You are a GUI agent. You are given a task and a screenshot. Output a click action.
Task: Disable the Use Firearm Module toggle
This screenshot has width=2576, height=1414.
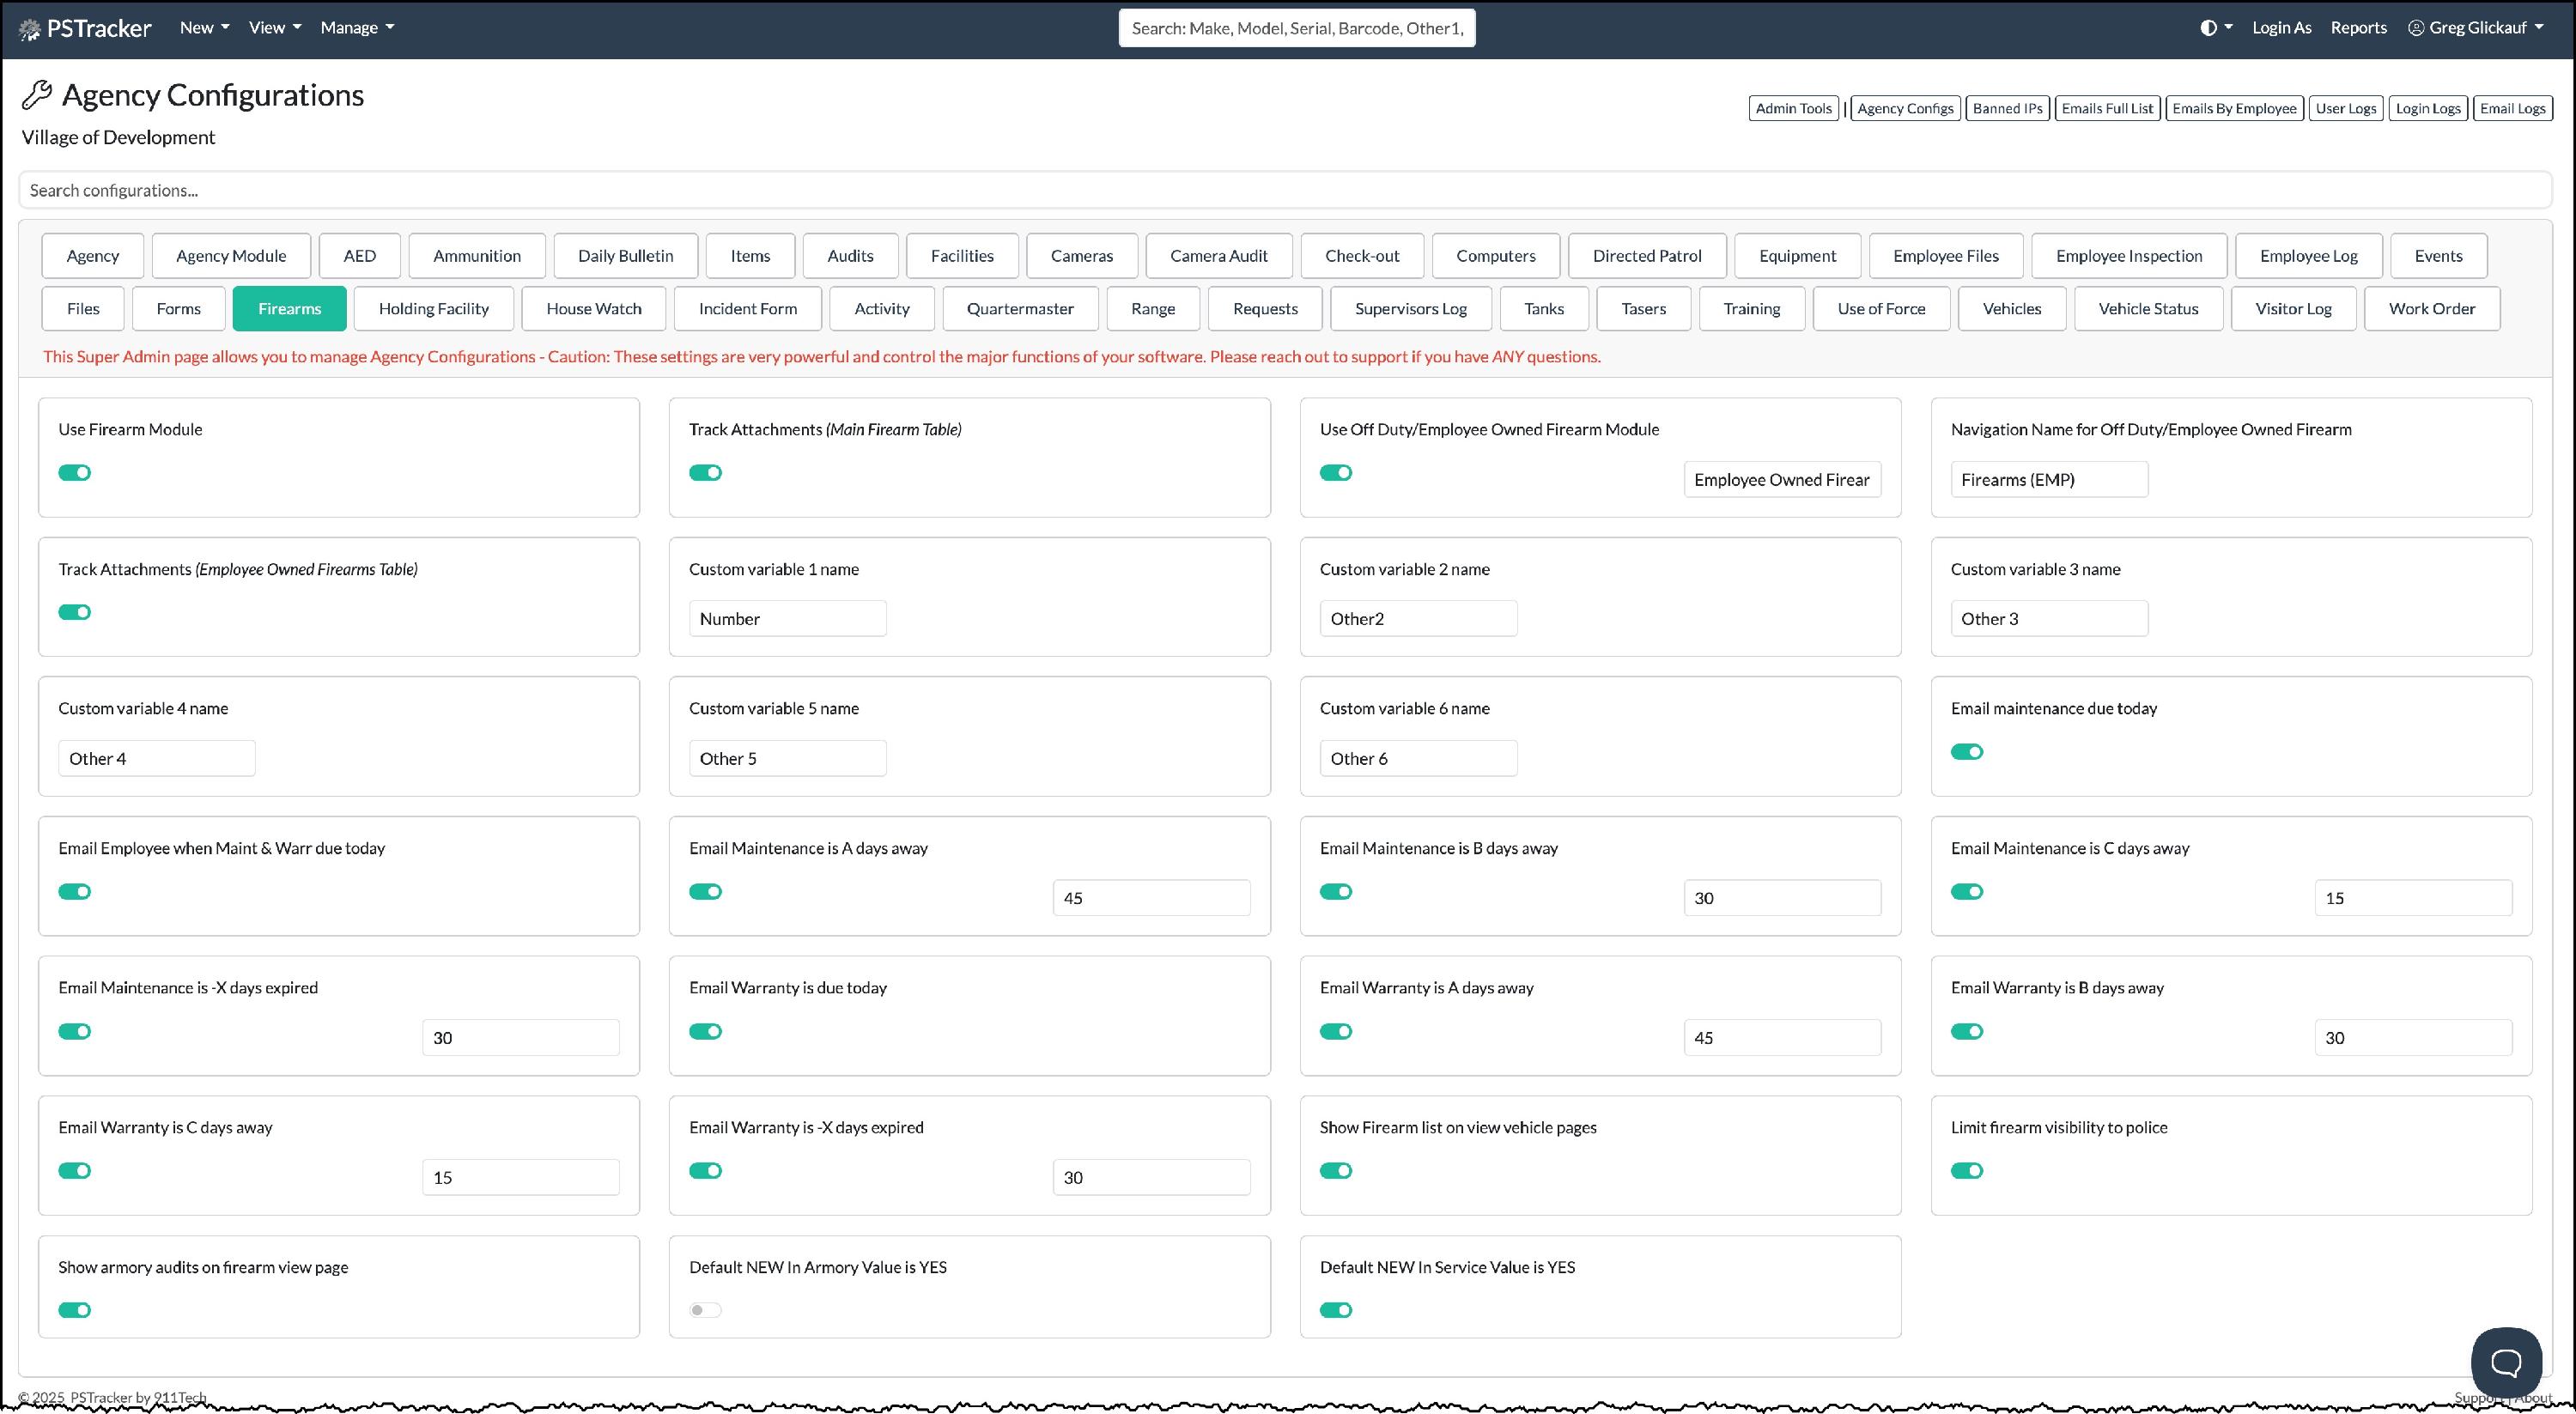[x=75, y=473]
